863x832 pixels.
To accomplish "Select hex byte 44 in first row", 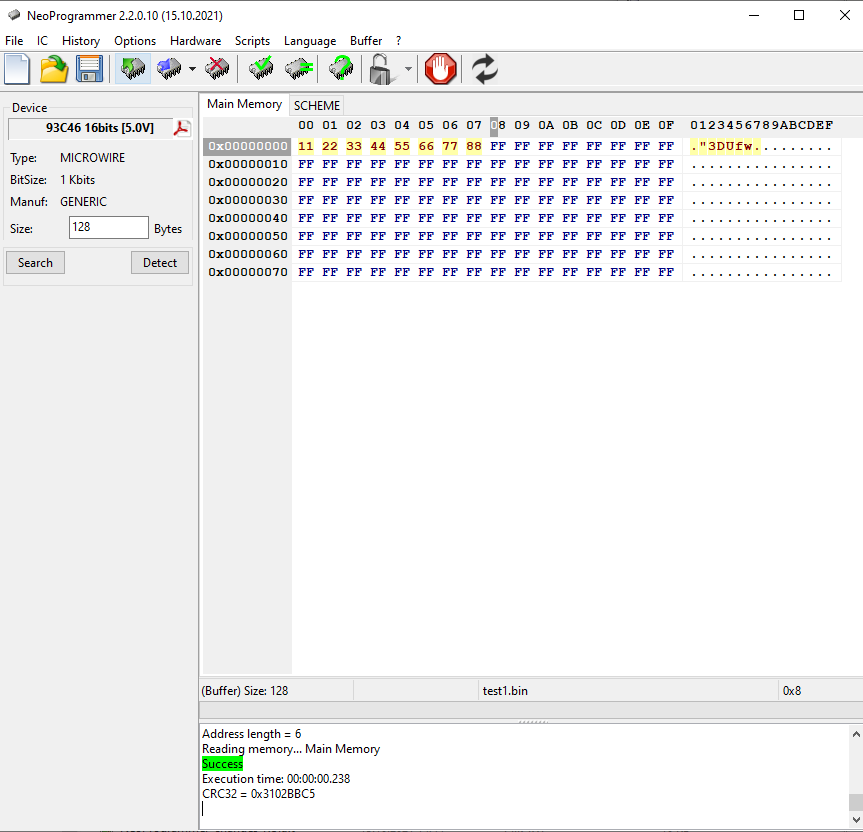I will [x=378, y=146].
